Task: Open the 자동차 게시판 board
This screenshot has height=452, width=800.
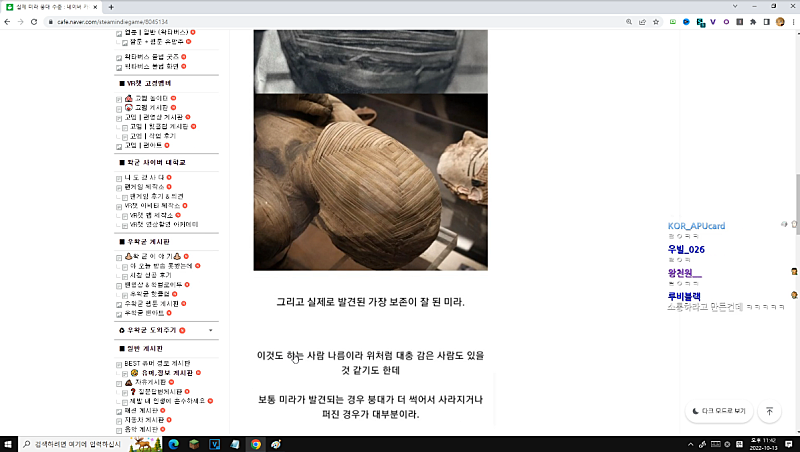Action: (144, 420)
